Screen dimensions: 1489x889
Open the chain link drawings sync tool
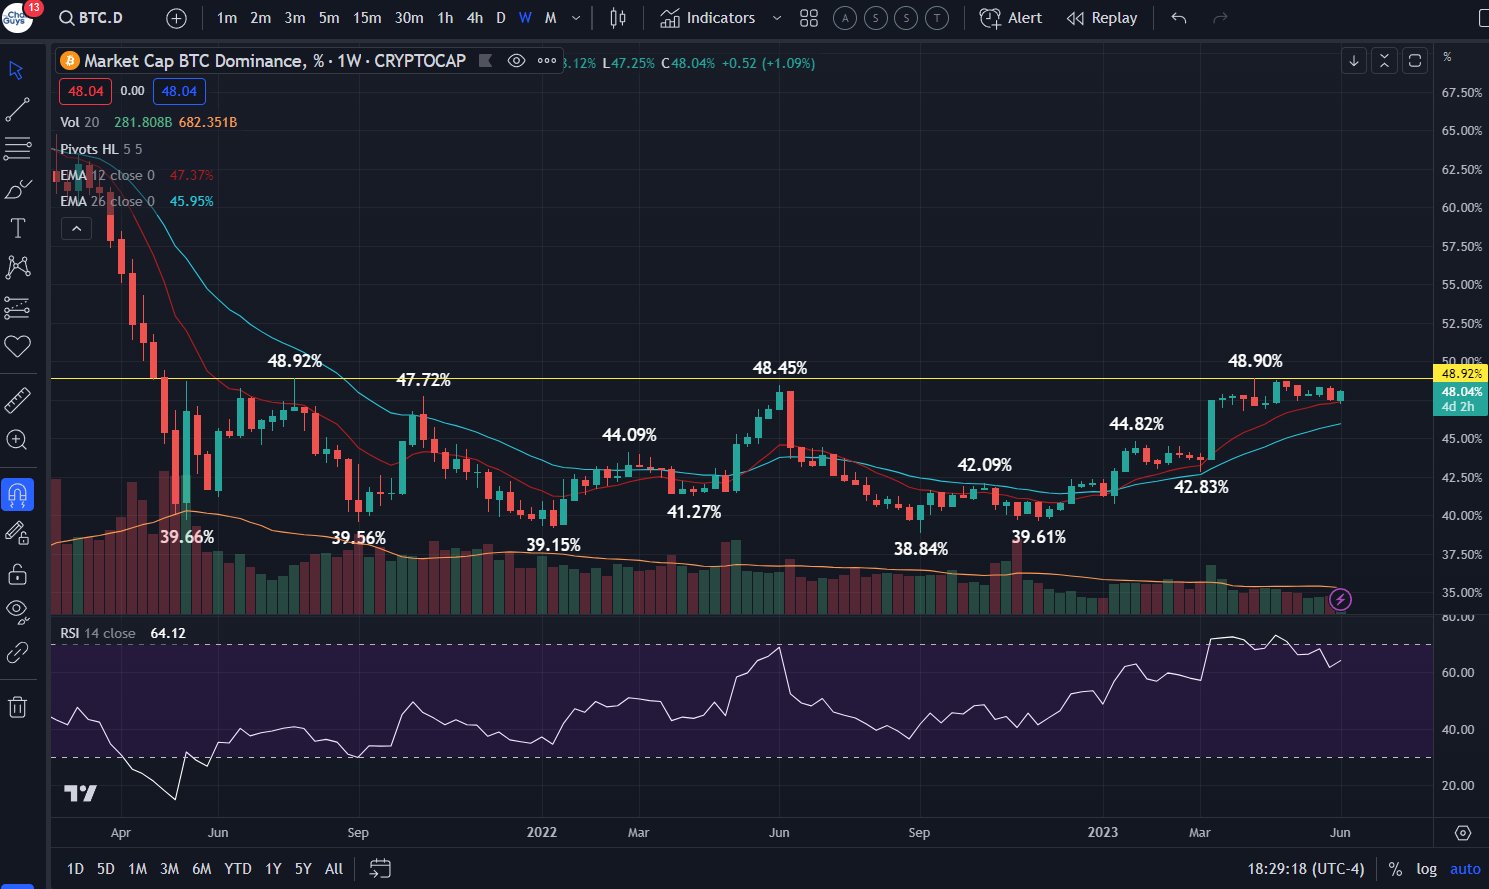pyautogui.click(x=17, y=653)
